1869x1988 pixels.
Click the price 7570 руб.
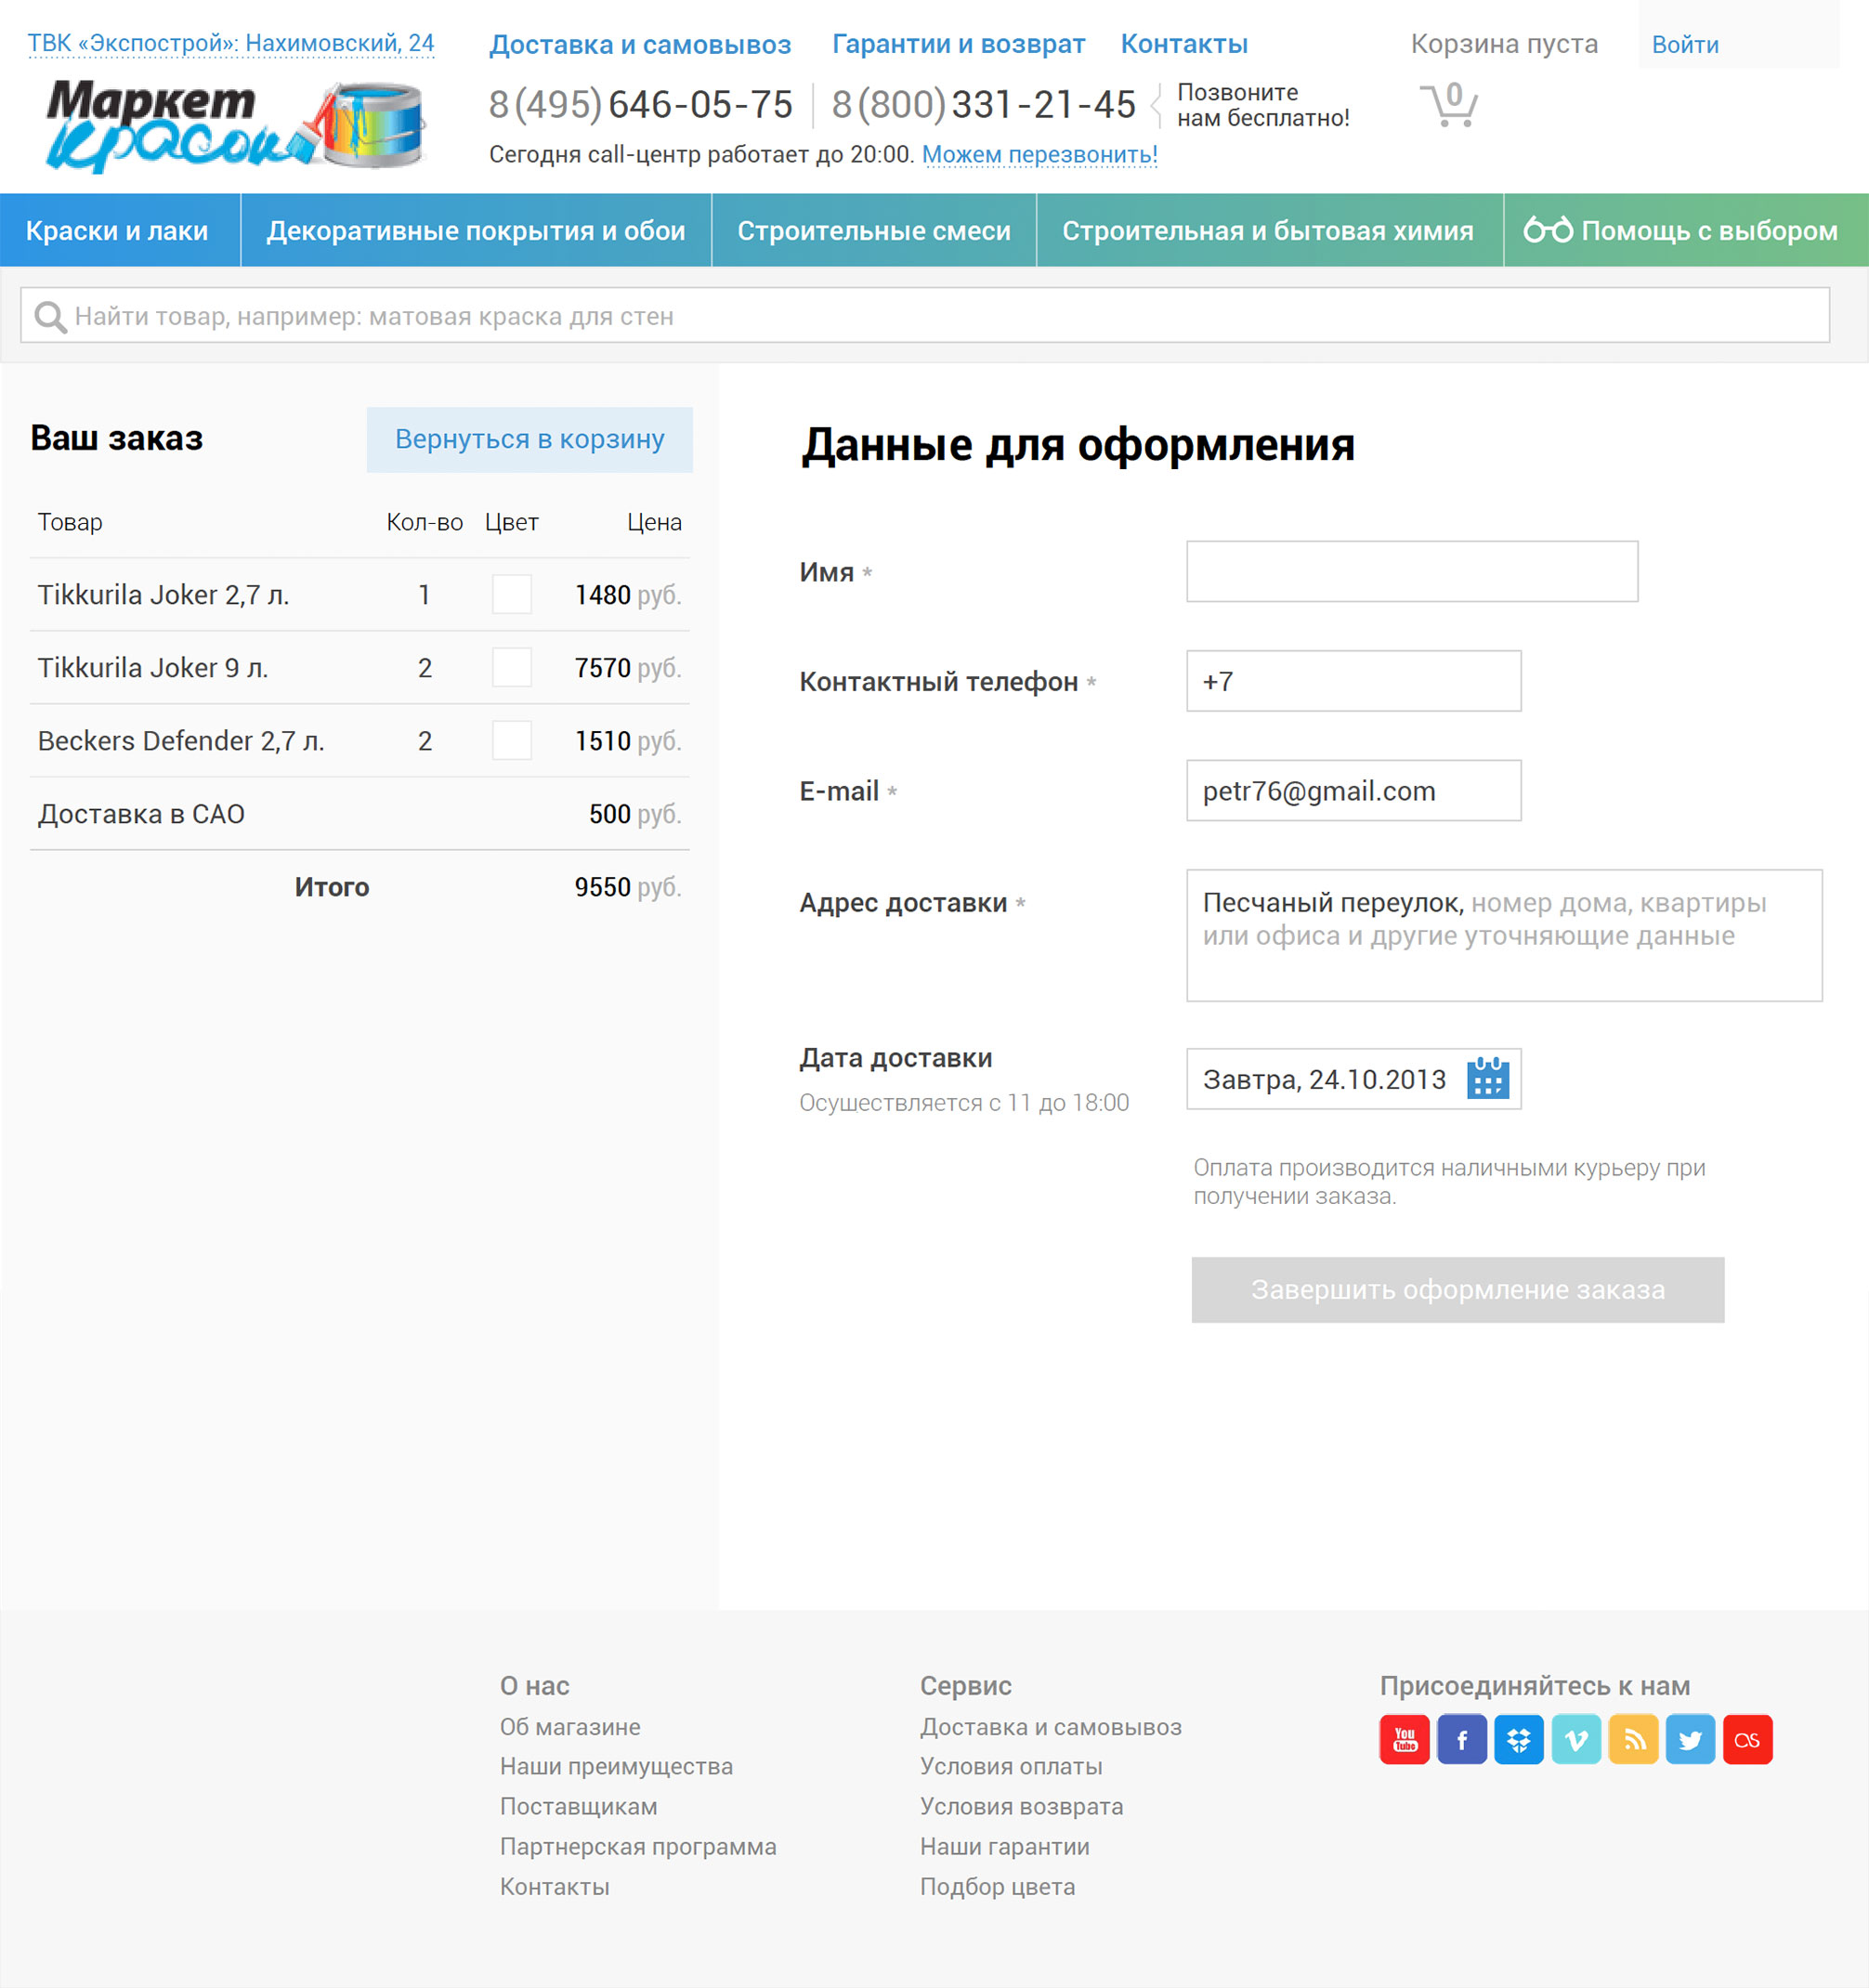coord(628,668)
